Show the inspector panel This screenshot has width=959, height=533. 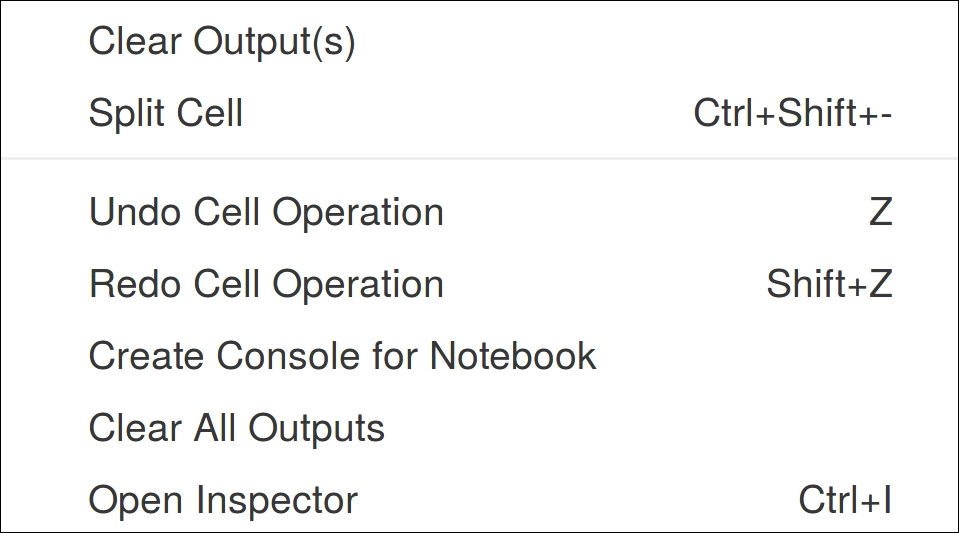(x=223, y=500)
